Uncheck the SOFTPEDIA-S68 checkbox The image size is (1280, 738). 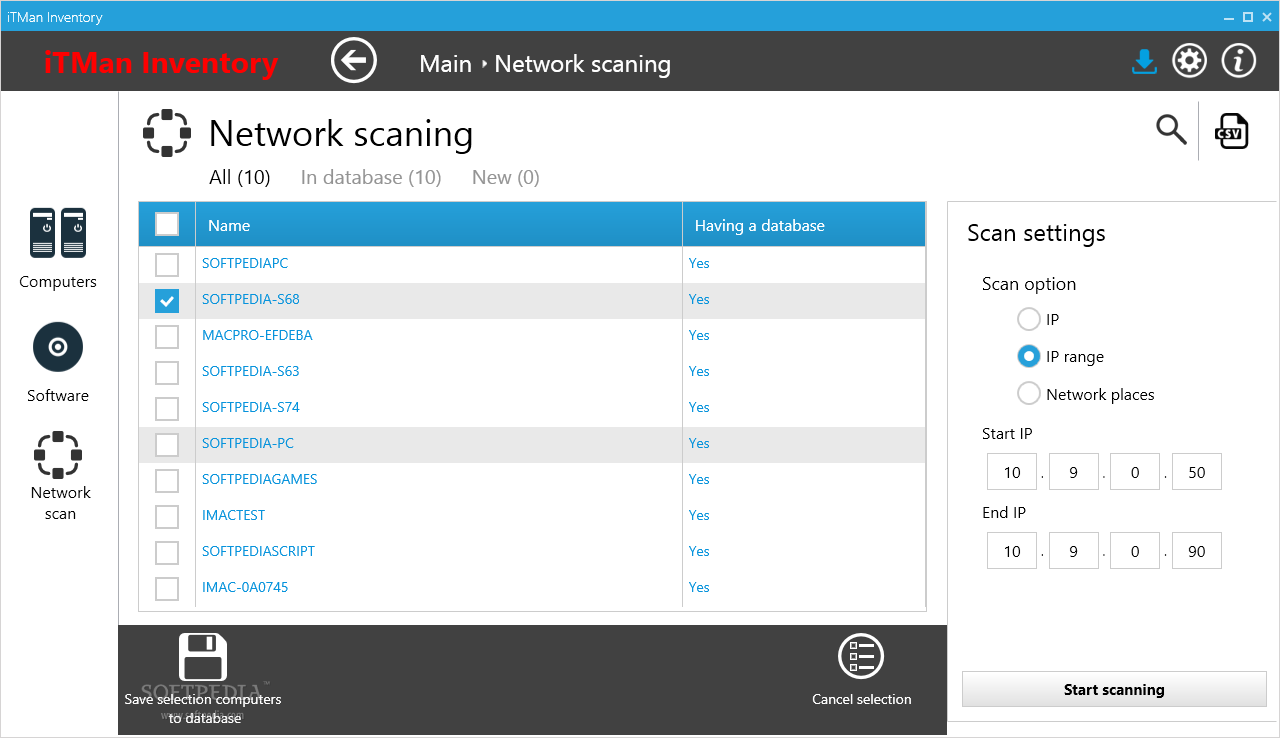point(167,301)
